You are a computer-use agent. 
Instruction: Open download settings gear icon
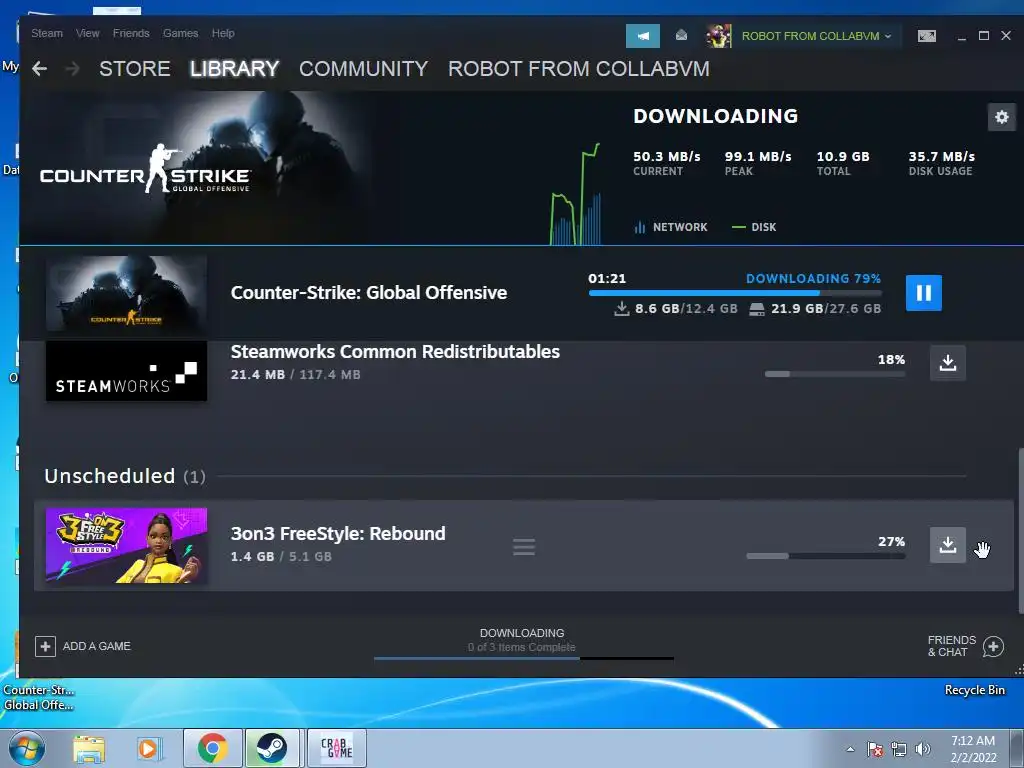coord(1002,118)
